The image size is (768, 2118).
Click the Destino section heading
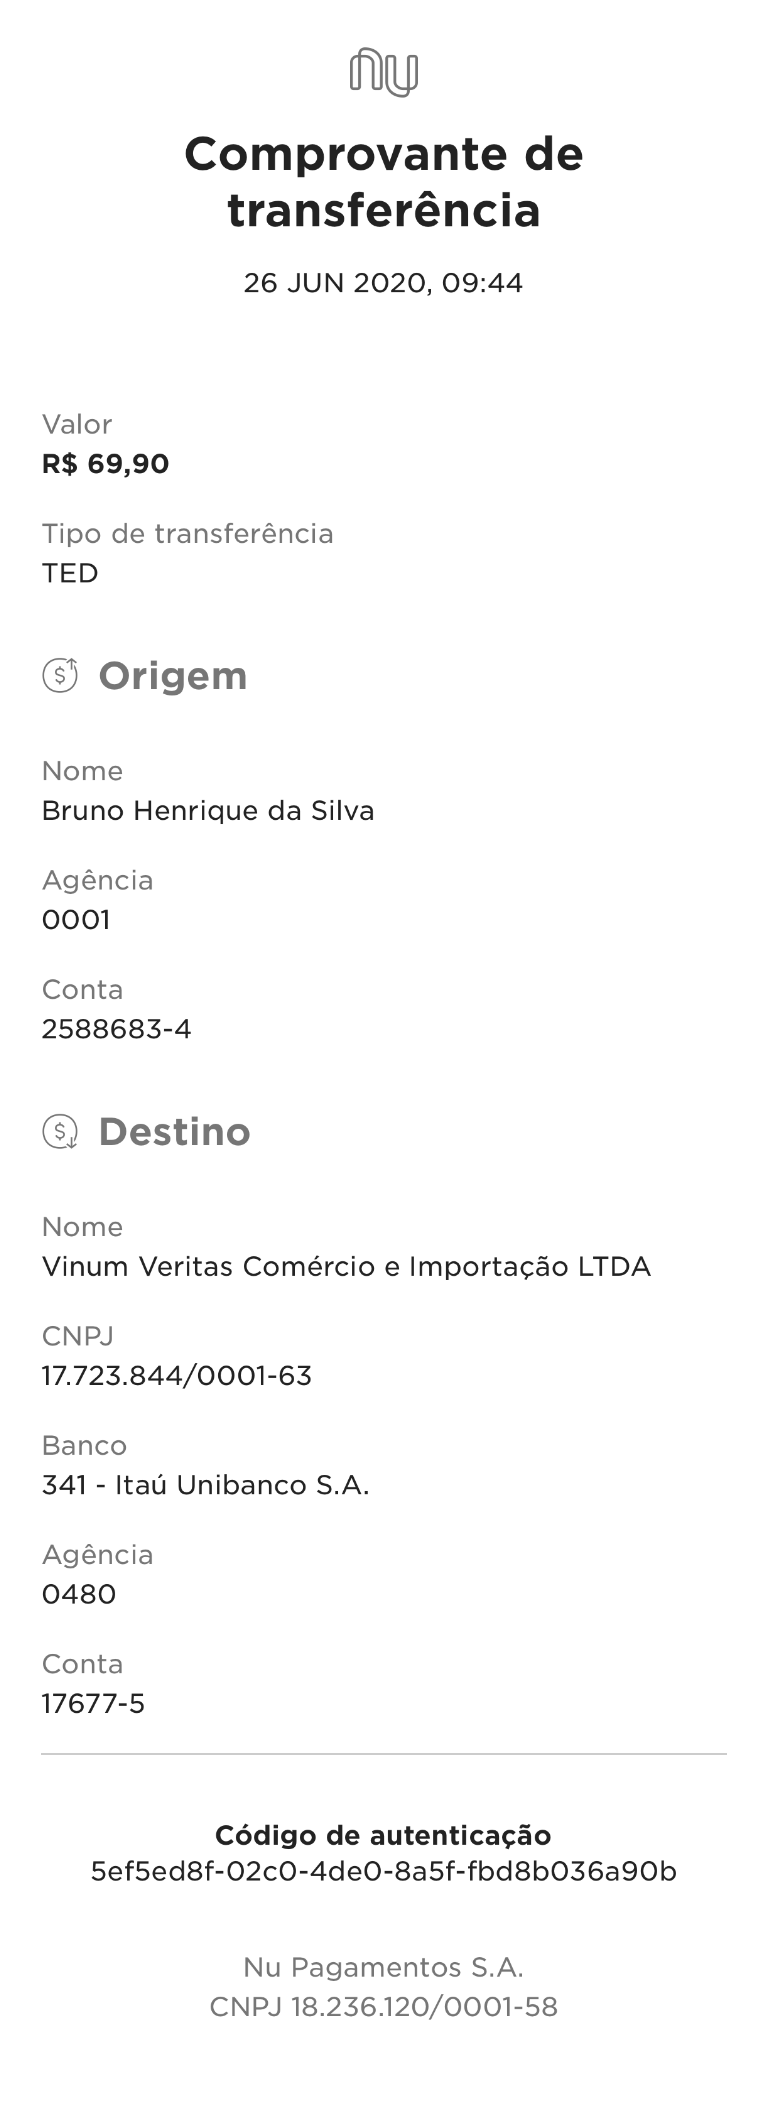[174, 1132]
